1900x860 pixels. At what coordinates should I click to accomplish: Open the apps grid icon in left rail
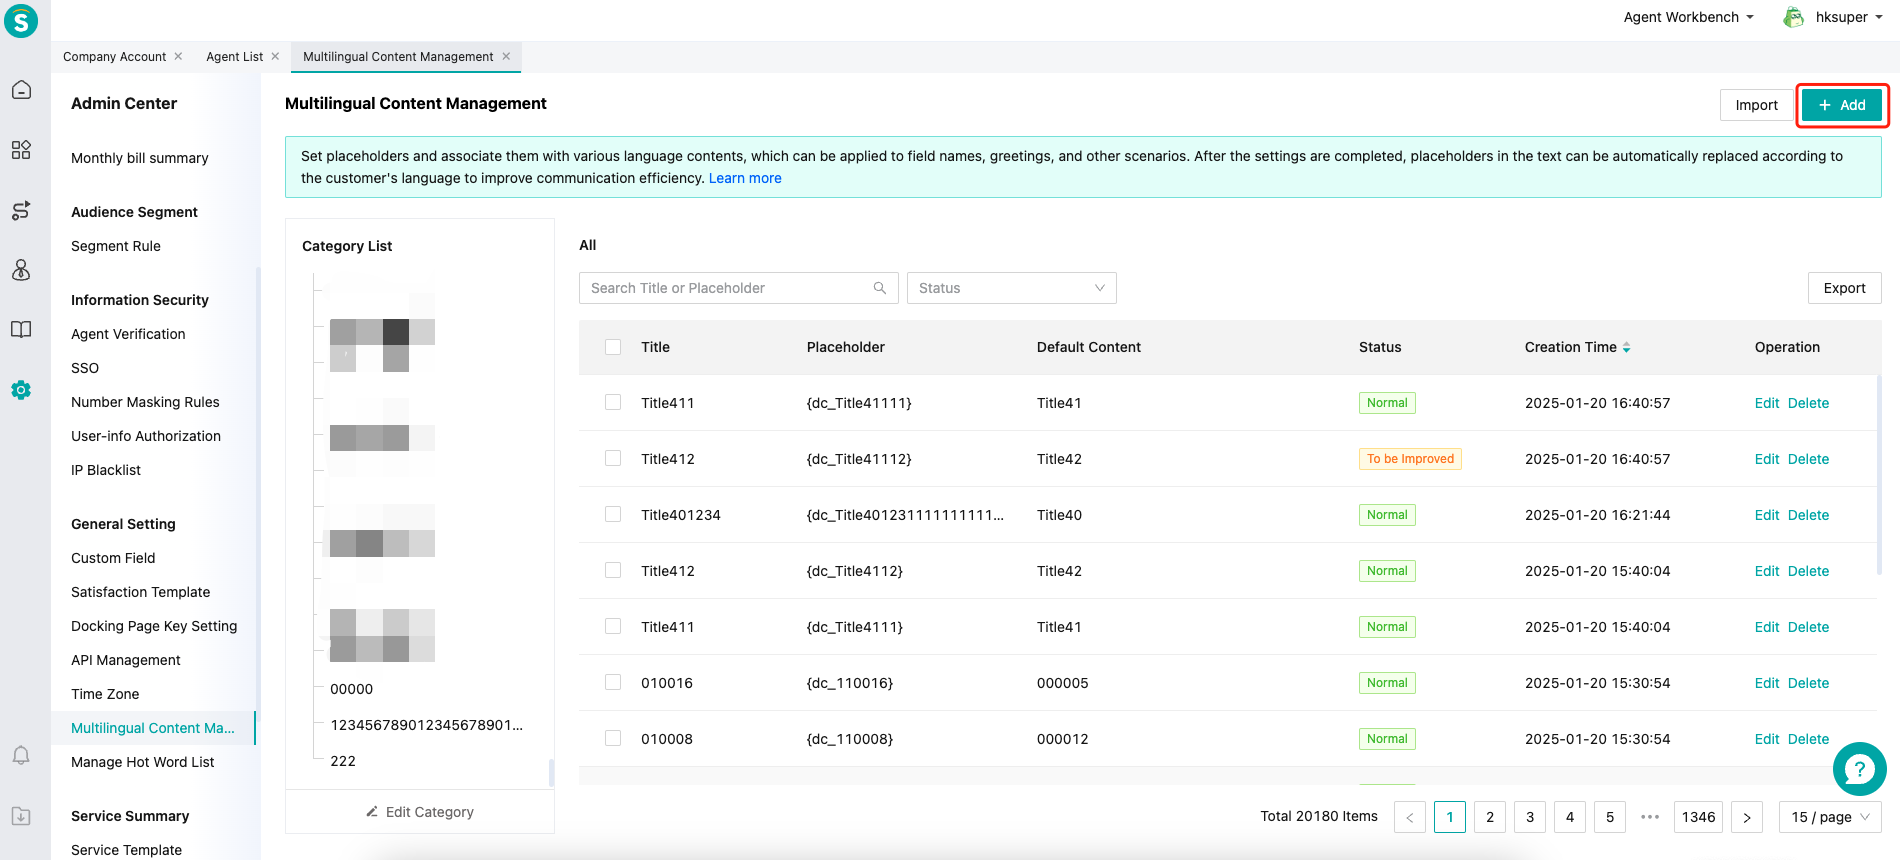21,150
